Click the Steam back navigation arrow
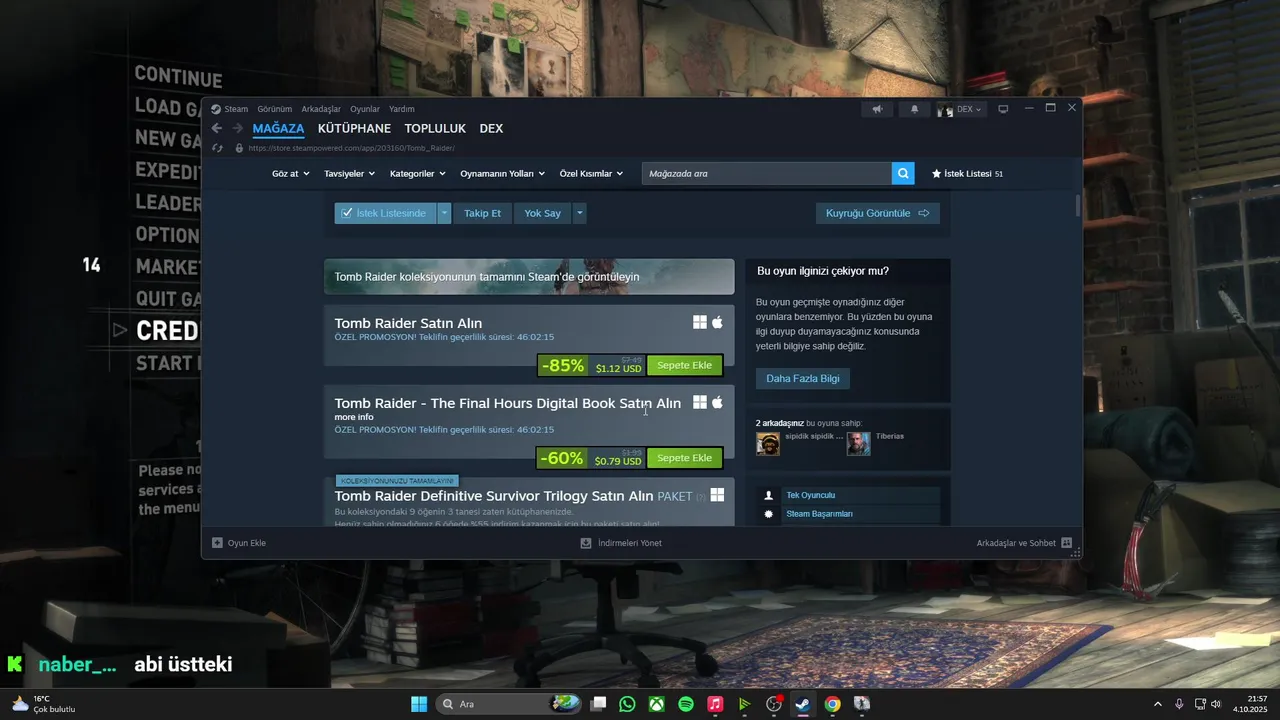Screen dimensions: 1280x720 [x=217, y=128]
